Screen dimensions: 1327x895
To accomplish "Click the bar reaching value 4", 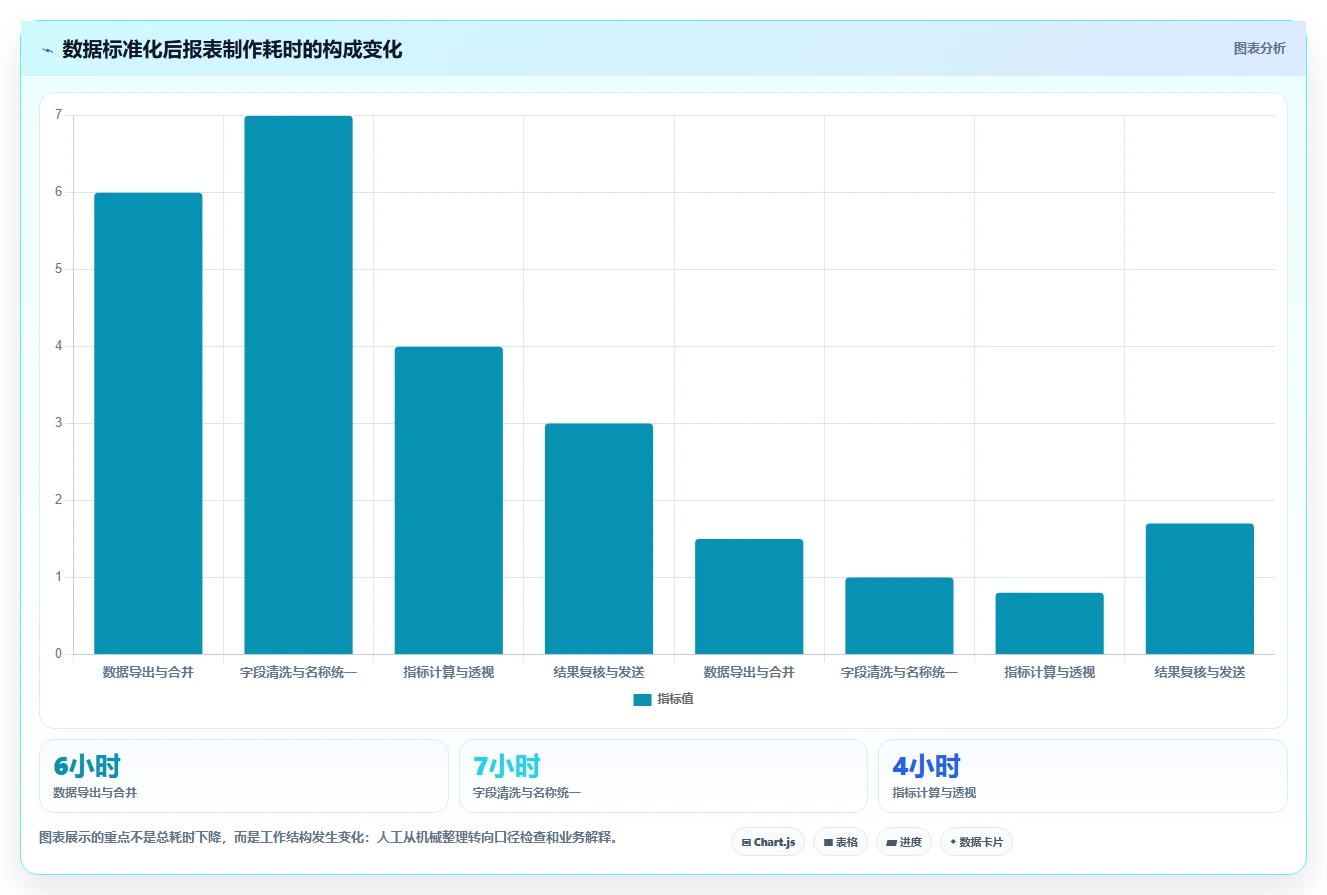I will click(449, 500).
